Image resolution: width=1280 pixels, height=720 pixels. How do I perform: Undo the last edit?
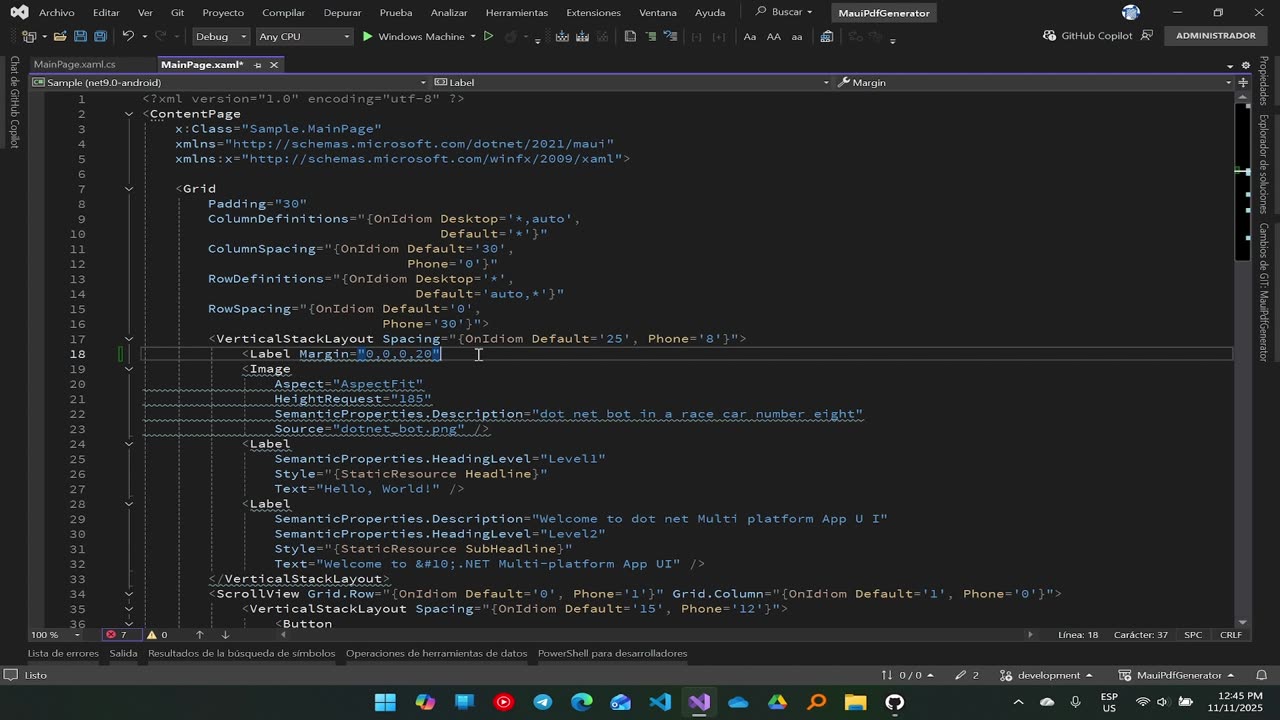[128, 36]
